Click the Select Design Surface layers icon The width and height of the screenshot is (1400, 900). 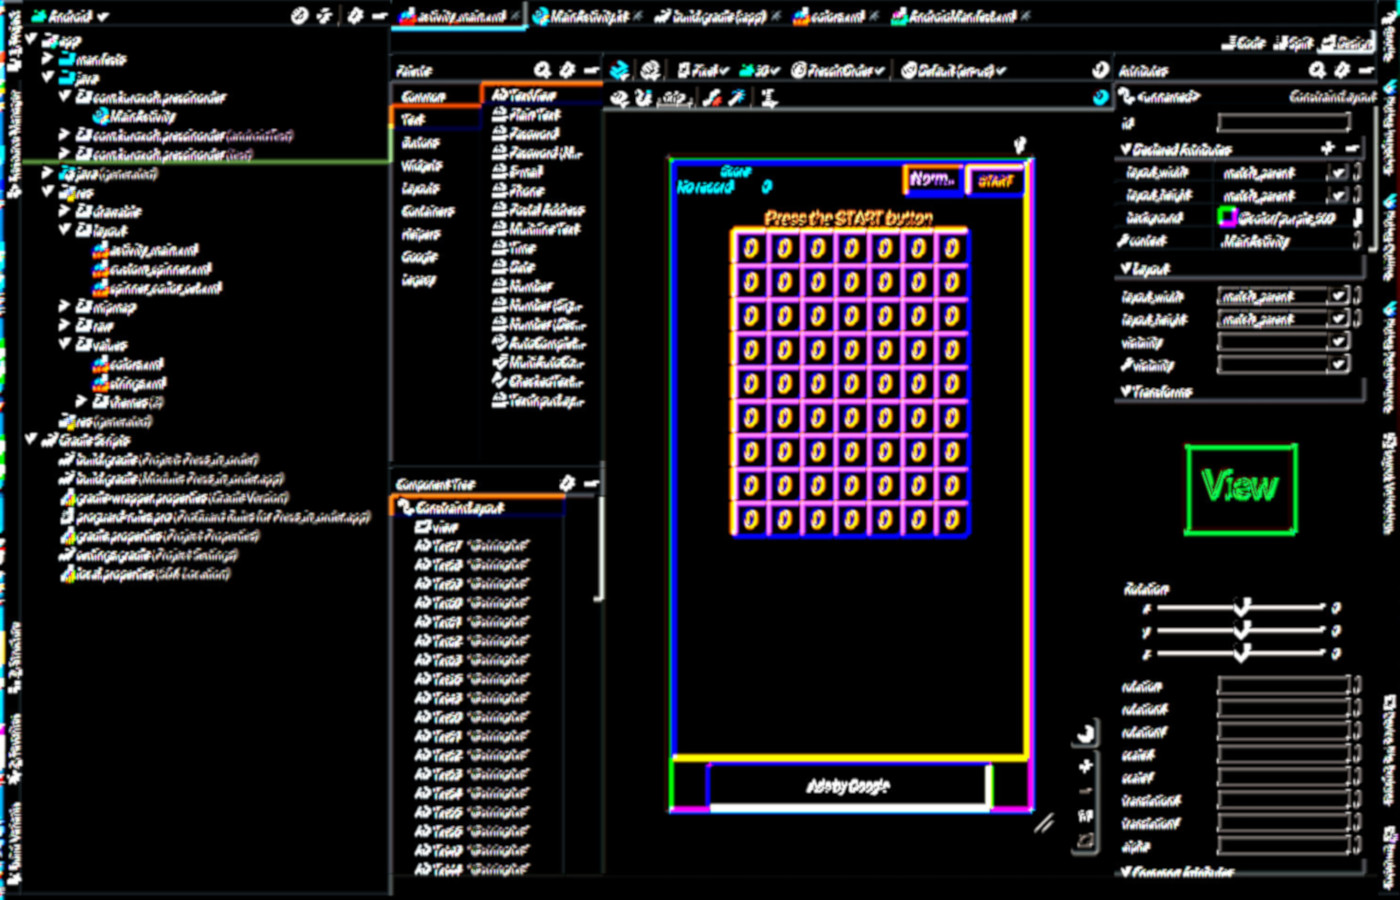[x=620, y=71]
